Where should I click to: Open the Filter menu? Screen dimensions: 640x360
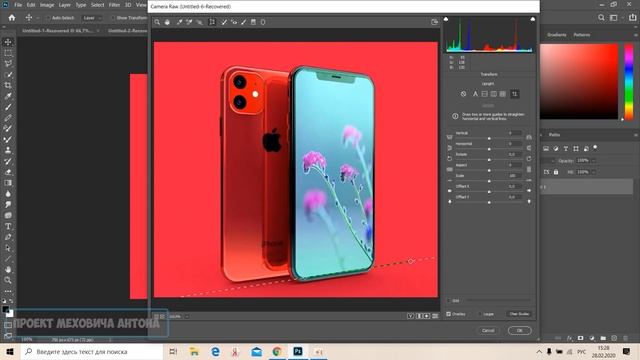[x=114, y=5]
